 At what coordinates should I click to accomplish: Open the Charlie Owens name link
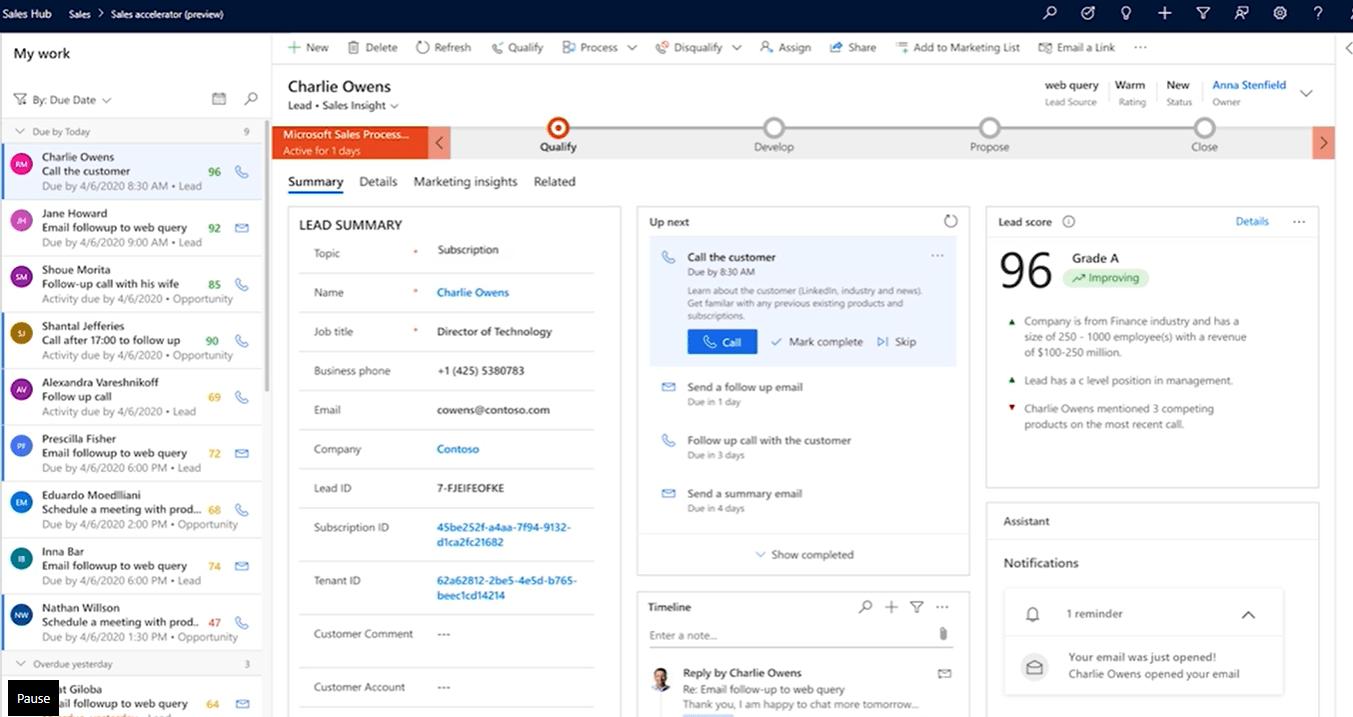[x=473, y=293]
